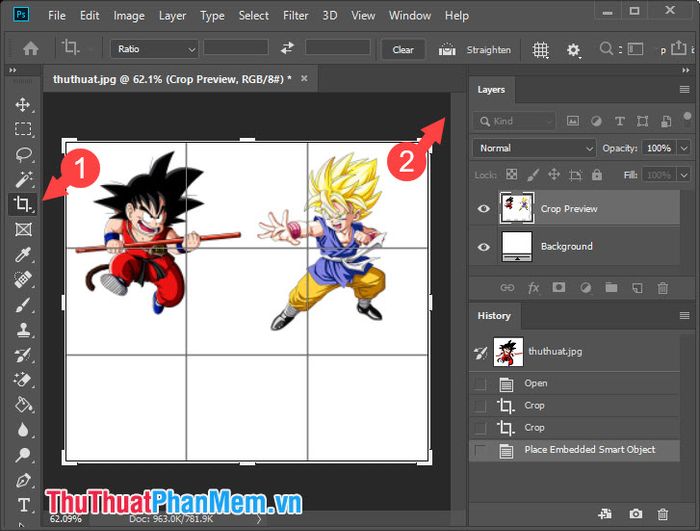Open the Layers panel menu
Screen dimensions: 700x531
click(x=684, y=90)
